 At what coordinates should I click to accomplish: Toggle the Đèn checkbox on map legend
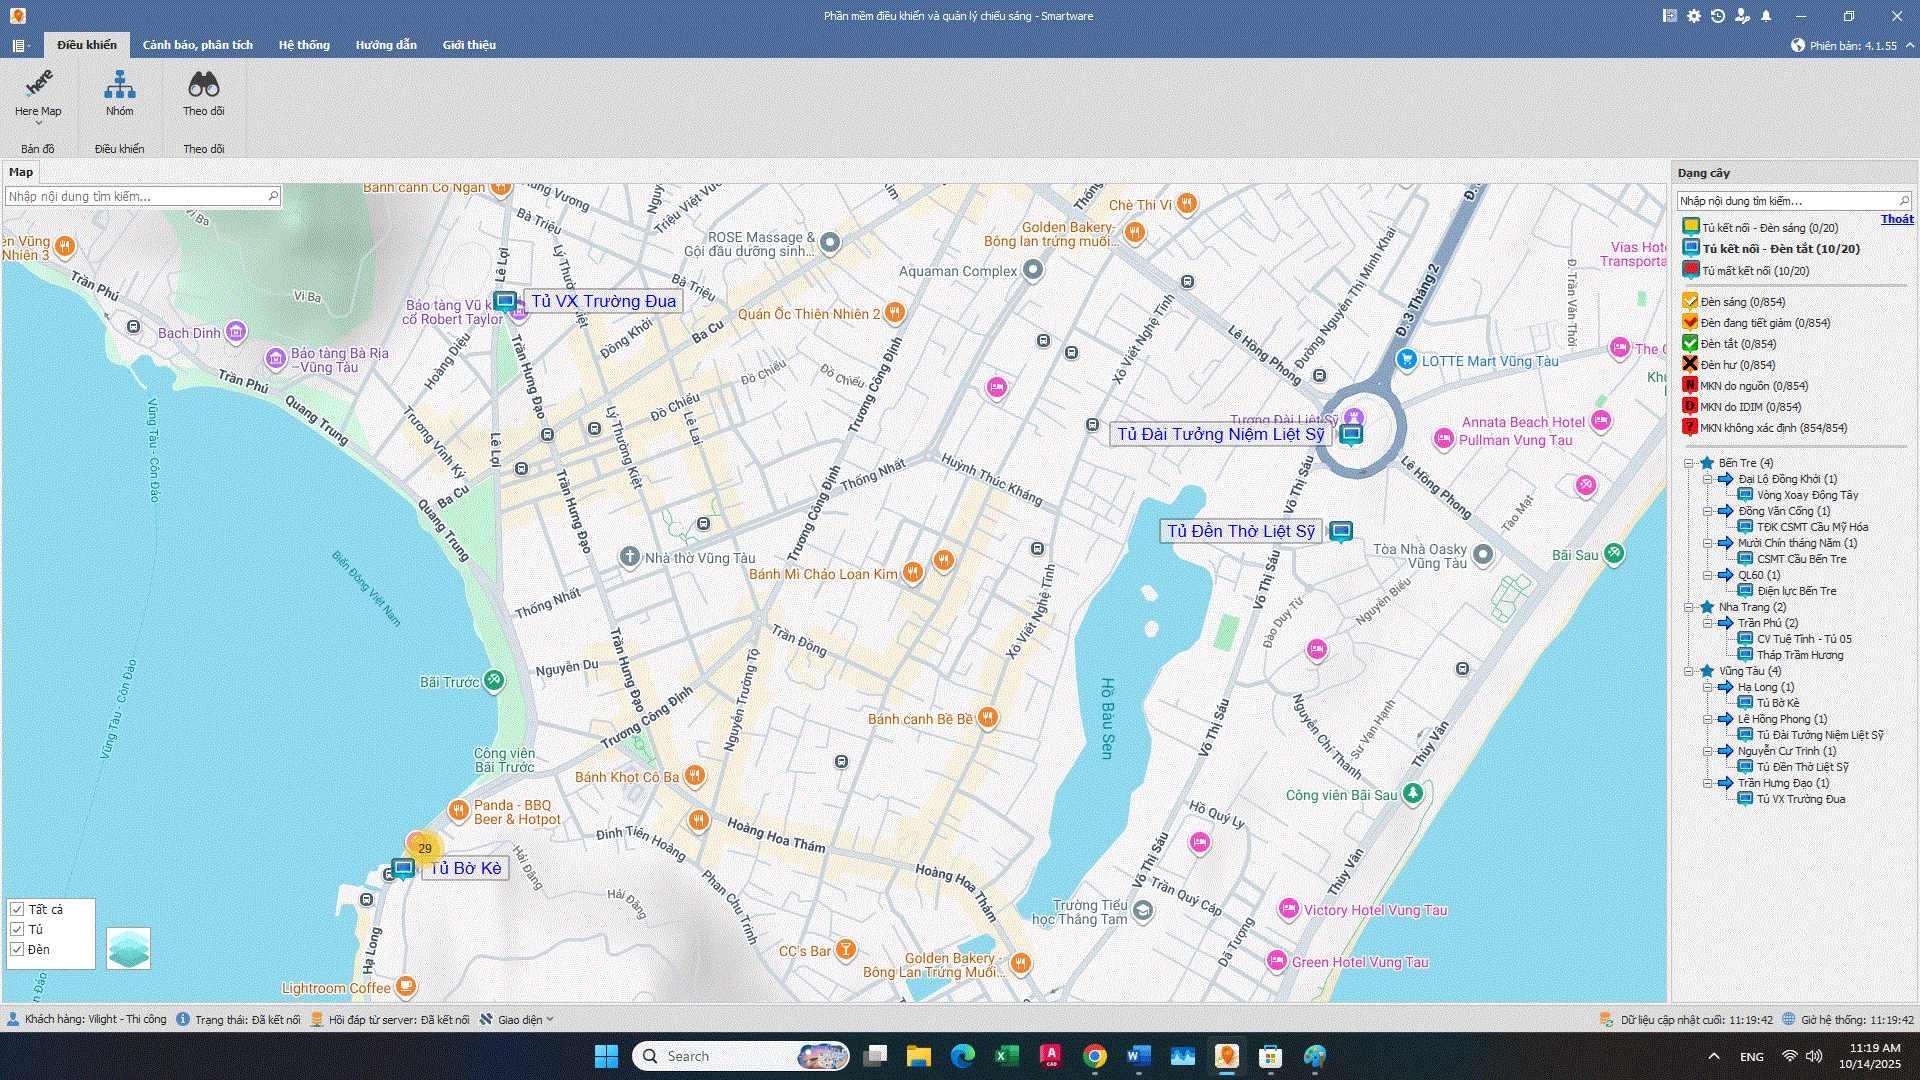(x=17, y=949)
